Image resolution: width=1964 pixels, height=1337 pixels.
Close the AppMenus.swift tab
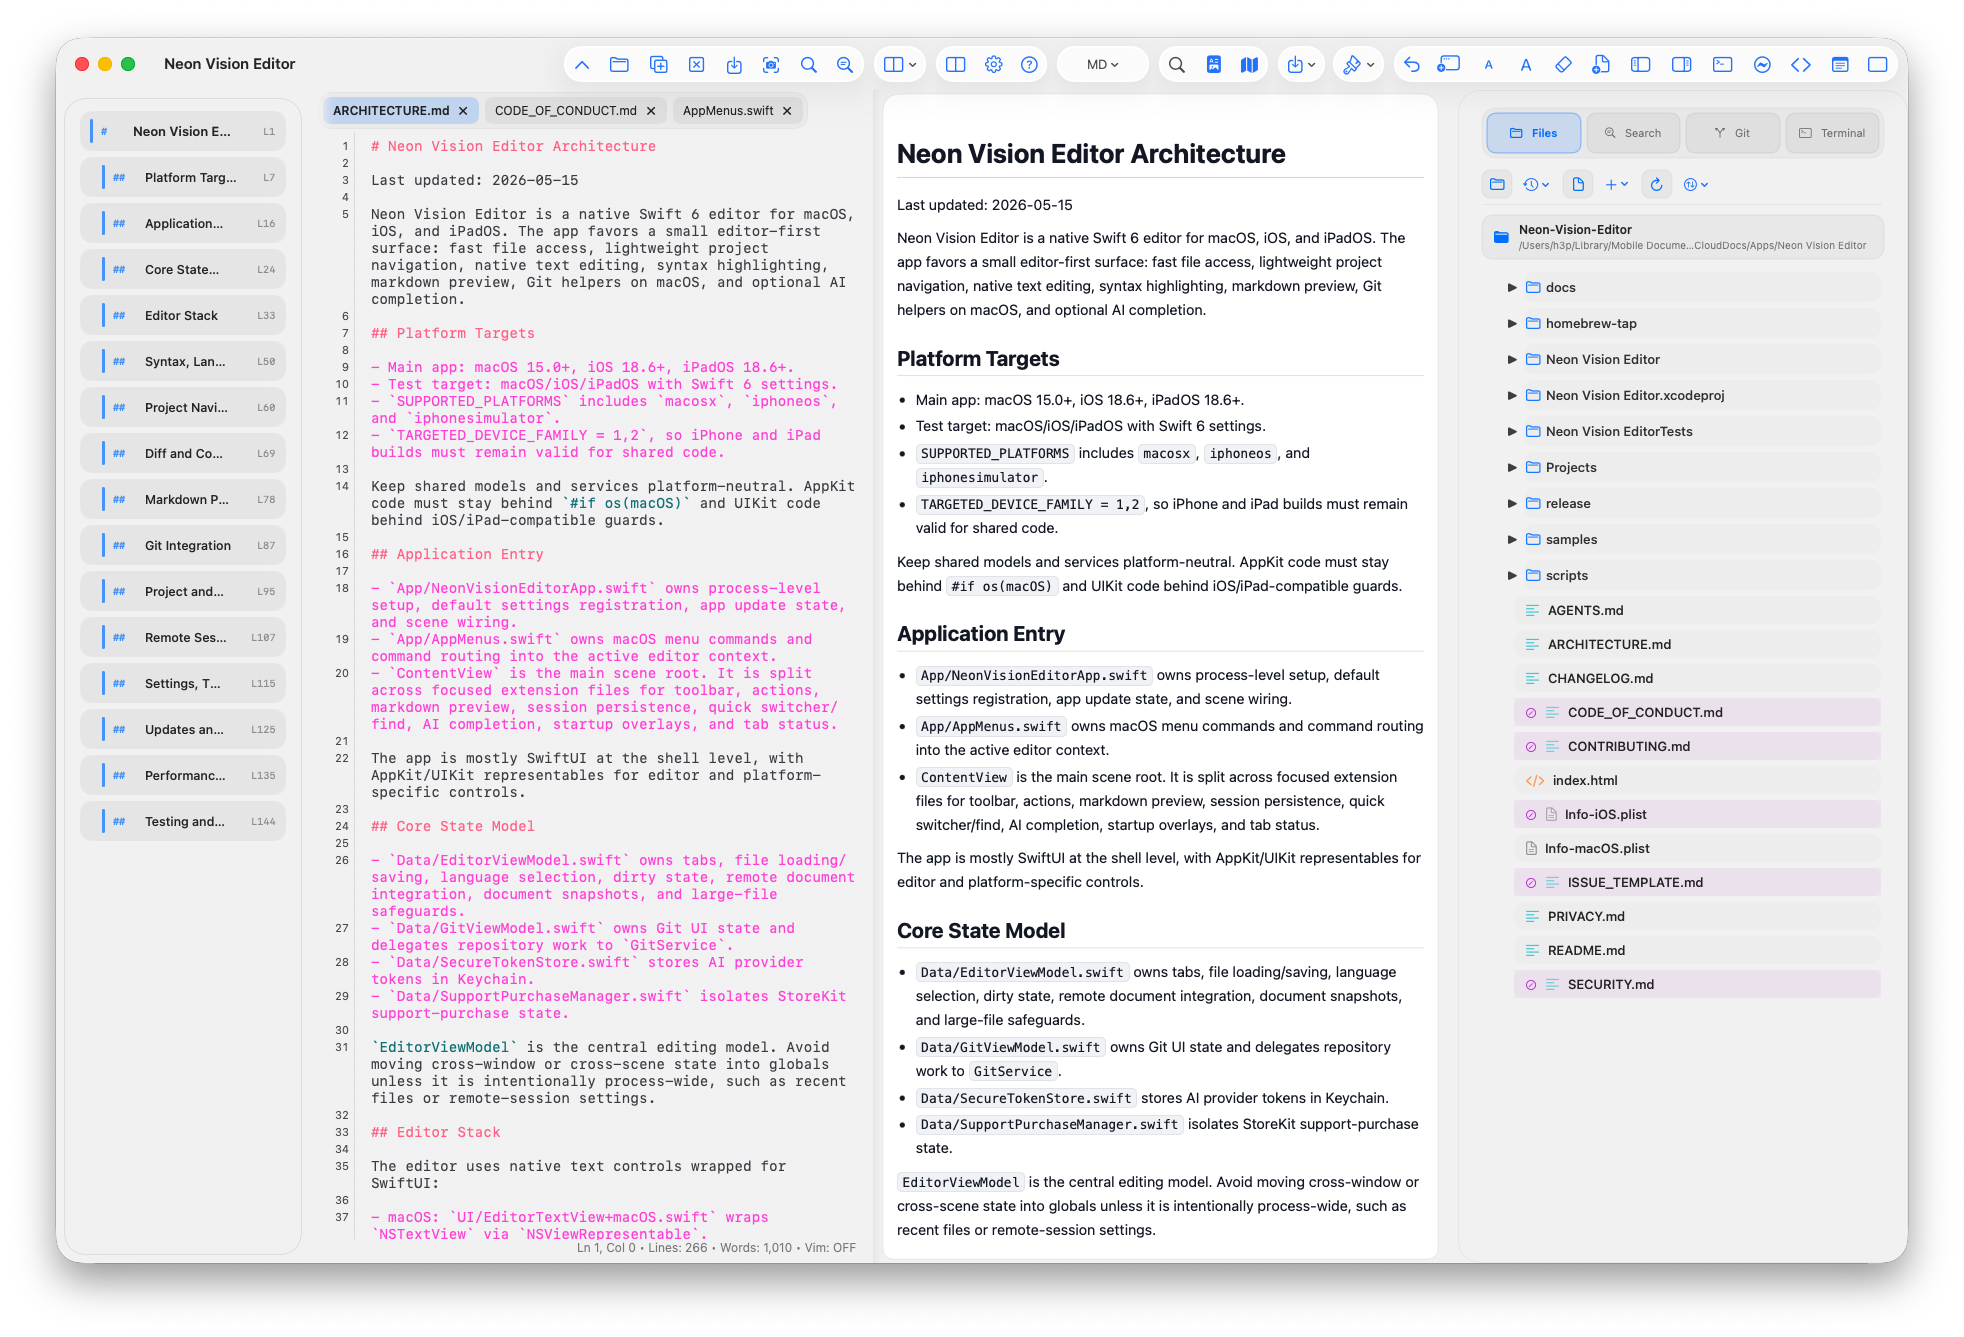787,111
